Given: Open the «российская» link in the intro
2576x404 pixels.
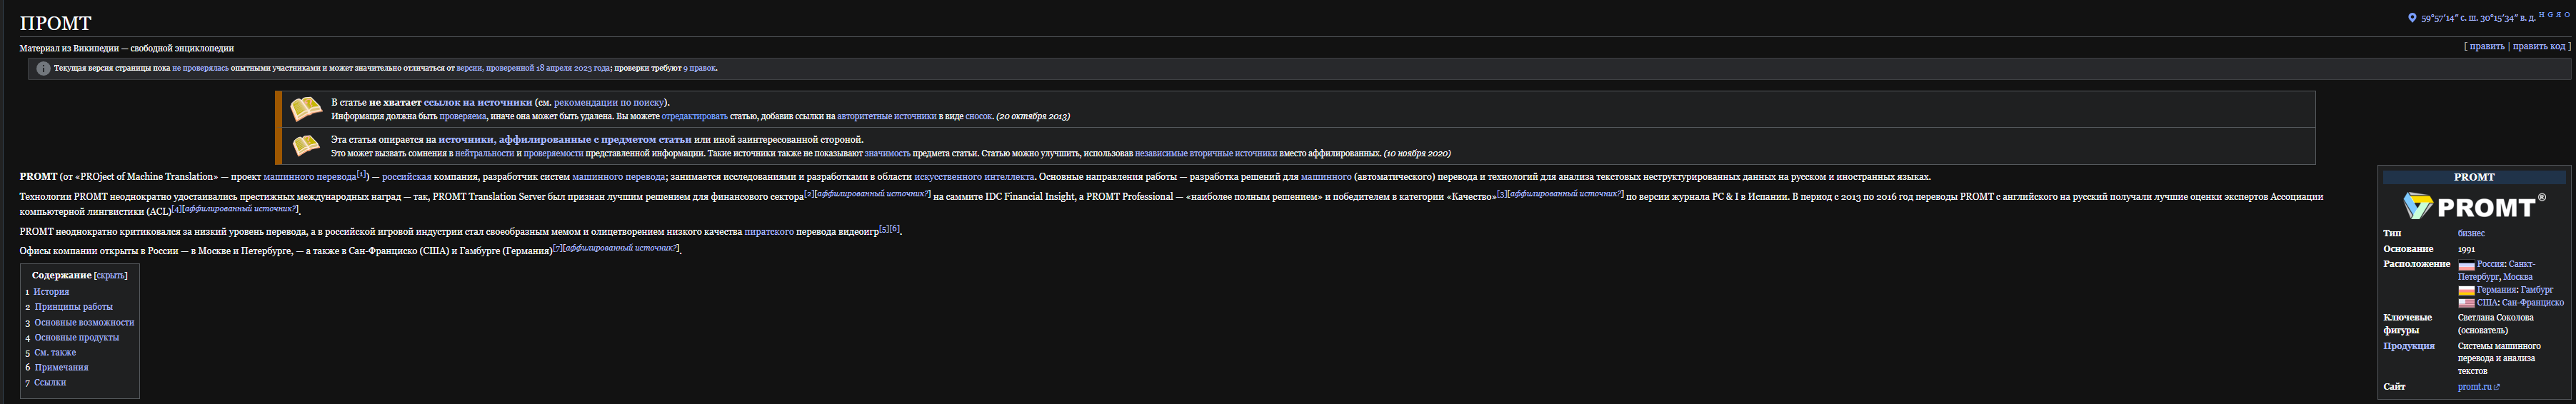Looking at the screenshot, I should click(x=406, y=177).
